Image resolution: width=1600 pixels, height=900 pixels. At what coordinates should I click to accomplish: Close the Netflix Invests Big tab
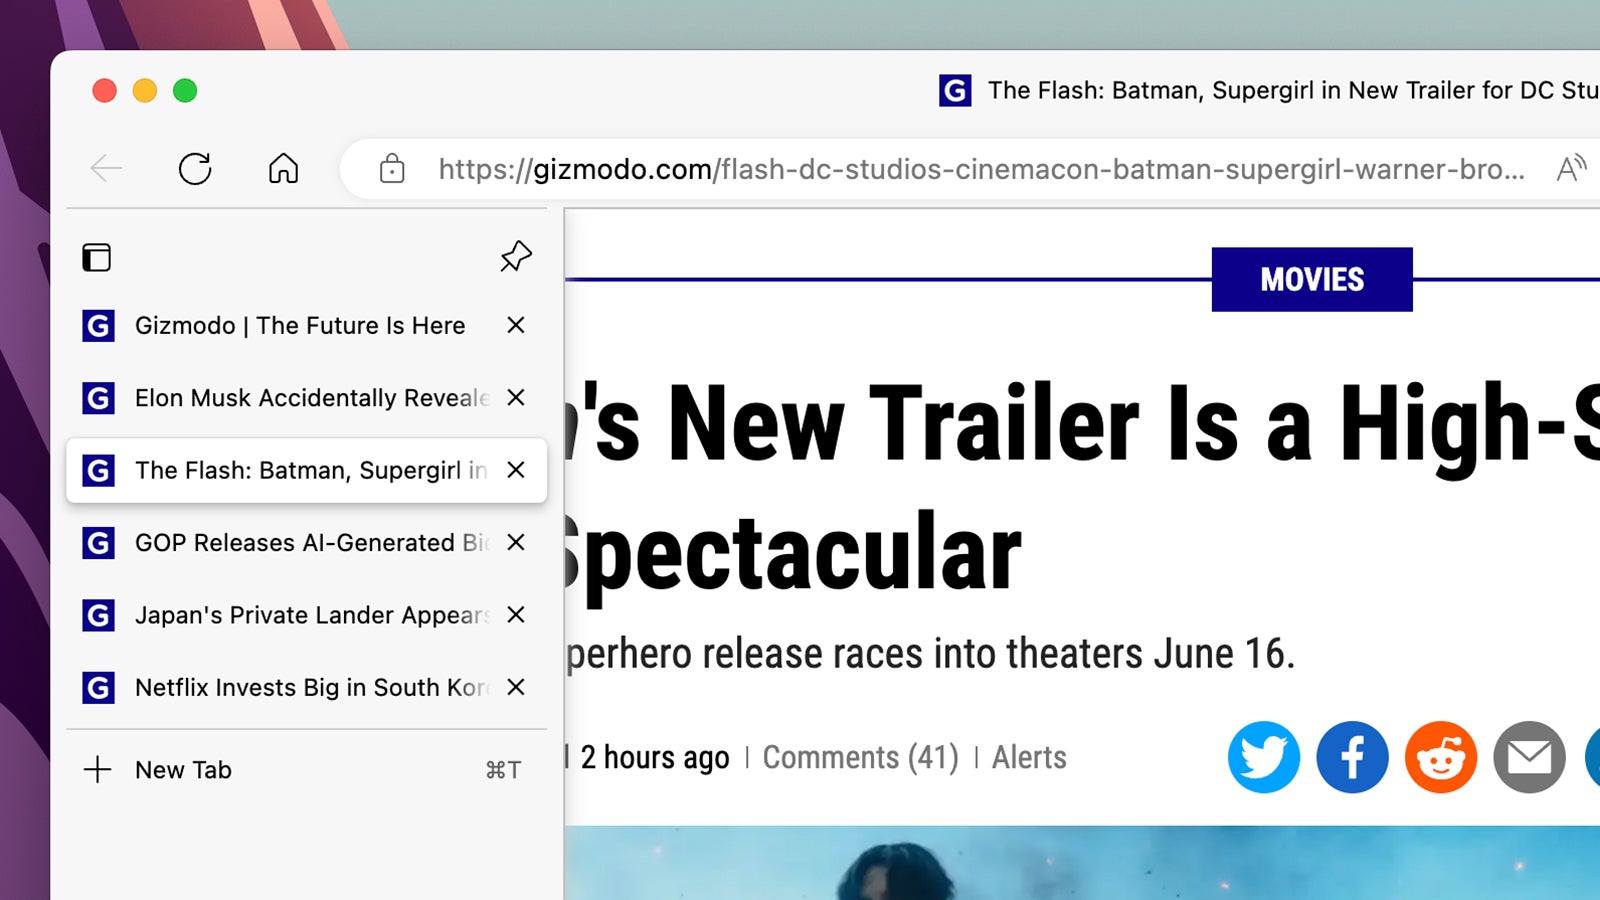coord(515,687)
